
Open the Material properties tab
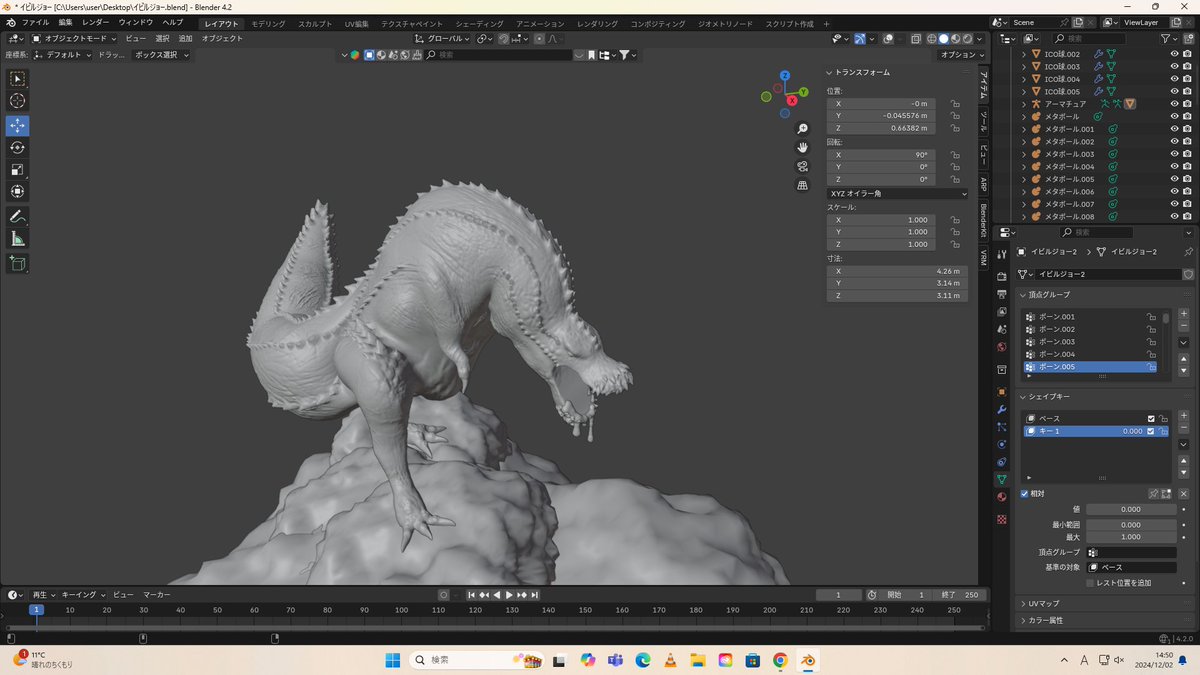point(1001,497)
